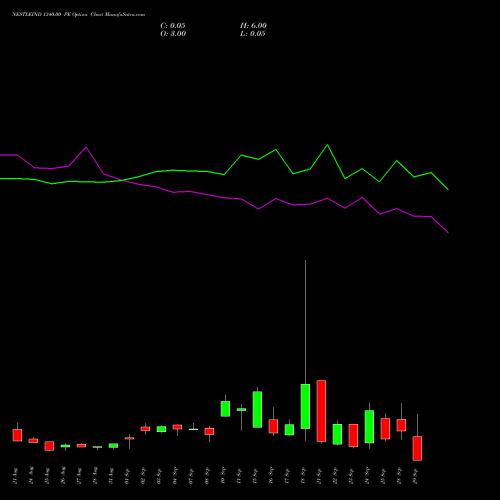Click the green candle on 22 Sep
Viewport: 500px width, 500px height.
click(x=337, y=434)
